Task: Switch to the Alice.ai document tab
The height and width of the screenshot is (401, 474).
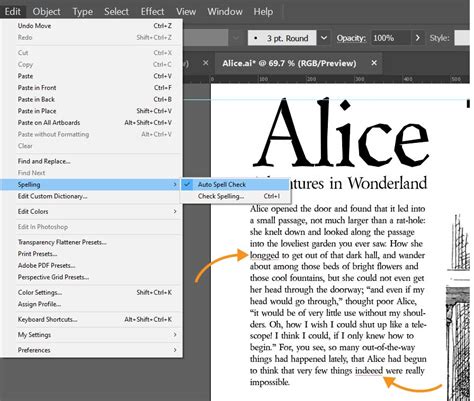Action: pos(289,63)
